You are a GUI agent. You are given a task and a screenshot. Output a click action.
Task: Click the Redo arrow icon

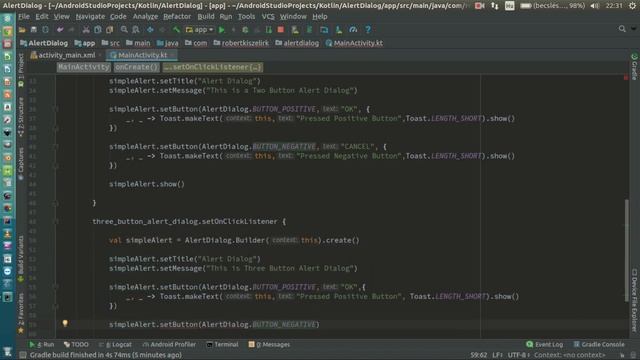[x=71, y=29]
